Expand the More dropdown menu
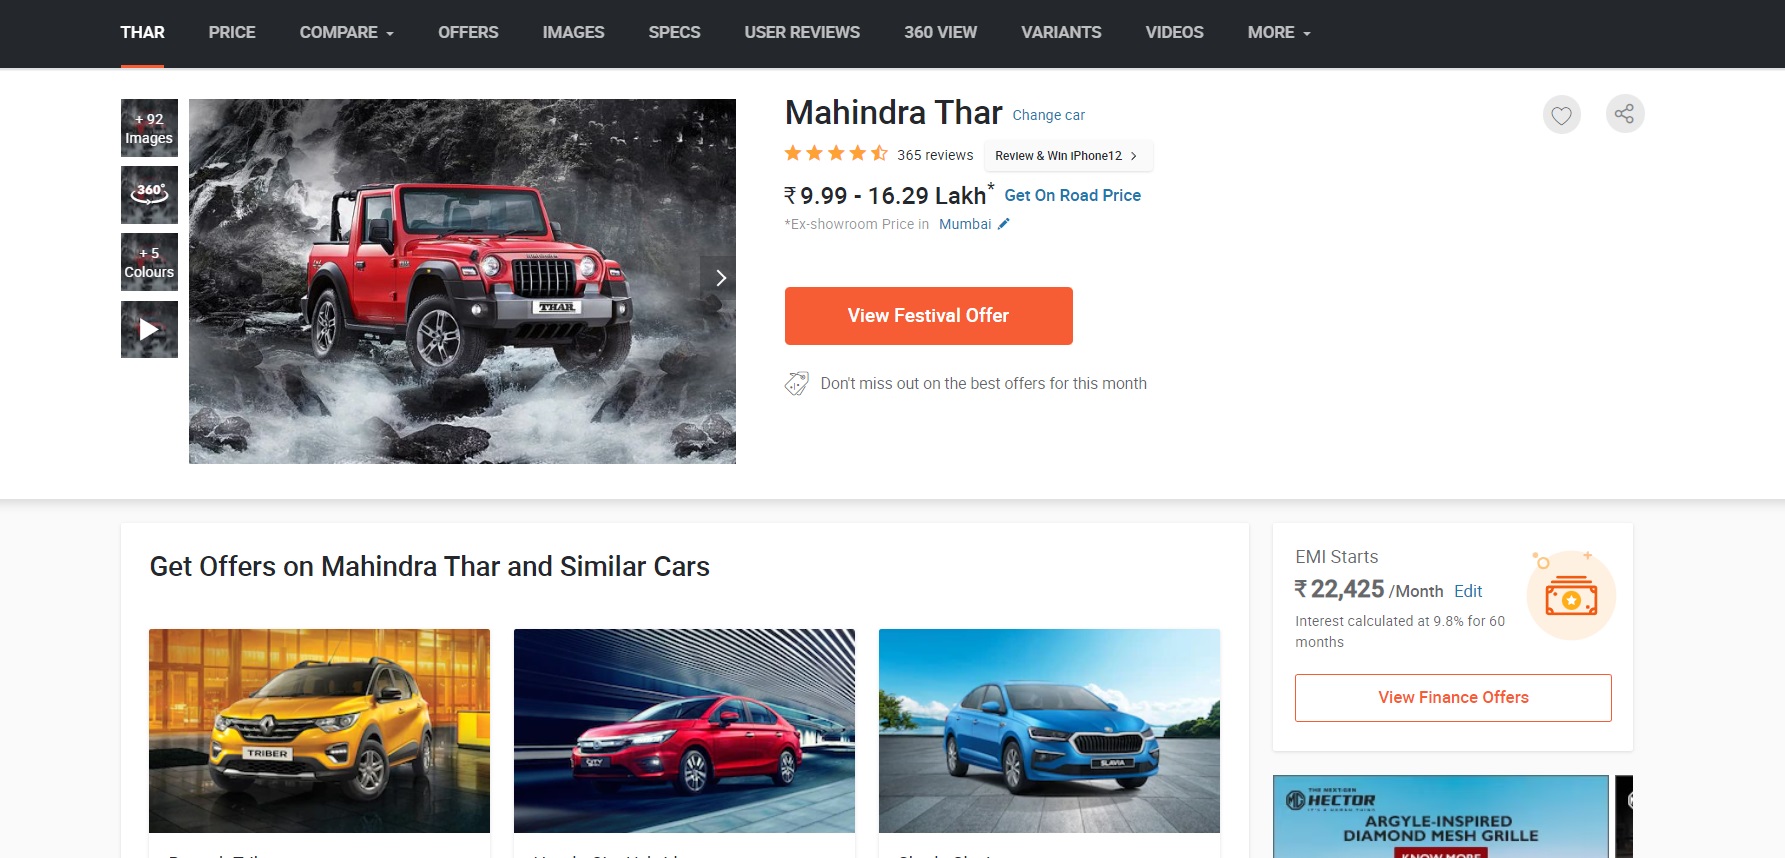Screen dimensions: 1785x858 point(1279,32)
